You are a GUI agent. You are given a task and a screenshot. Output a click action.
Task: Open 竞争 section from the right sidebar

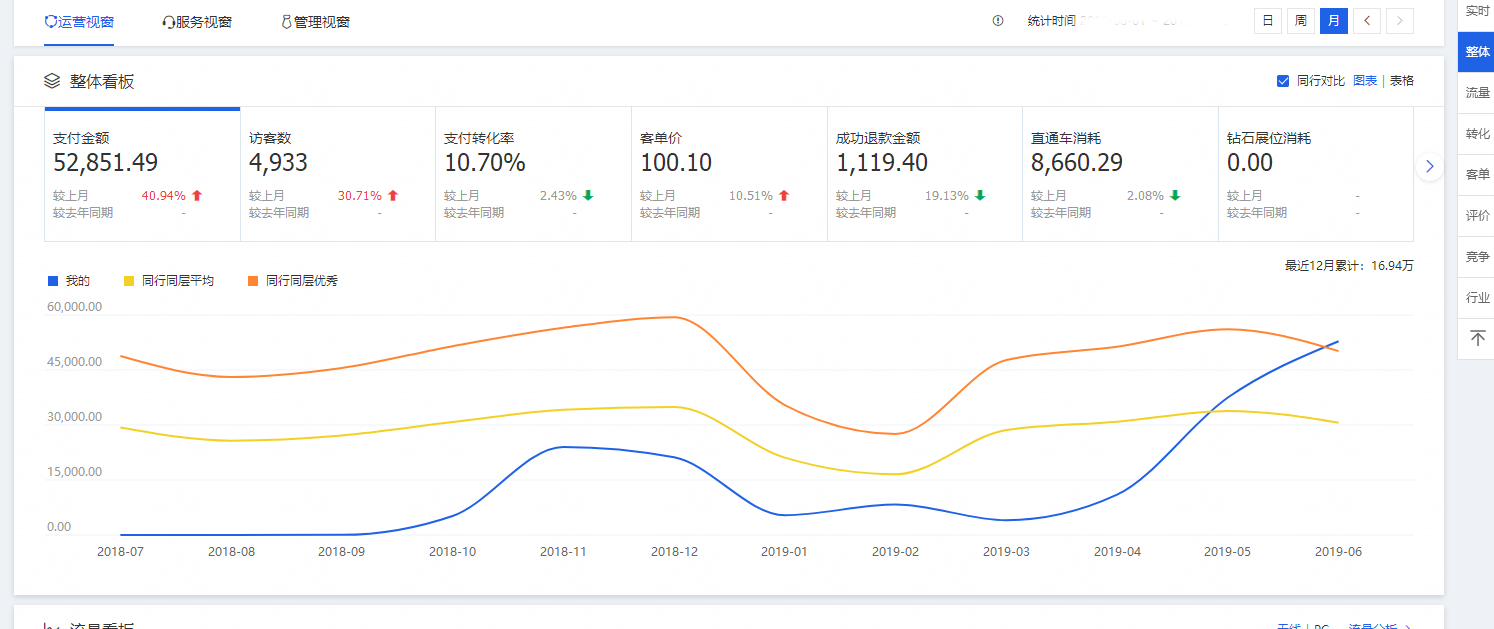click(1477, 257)
